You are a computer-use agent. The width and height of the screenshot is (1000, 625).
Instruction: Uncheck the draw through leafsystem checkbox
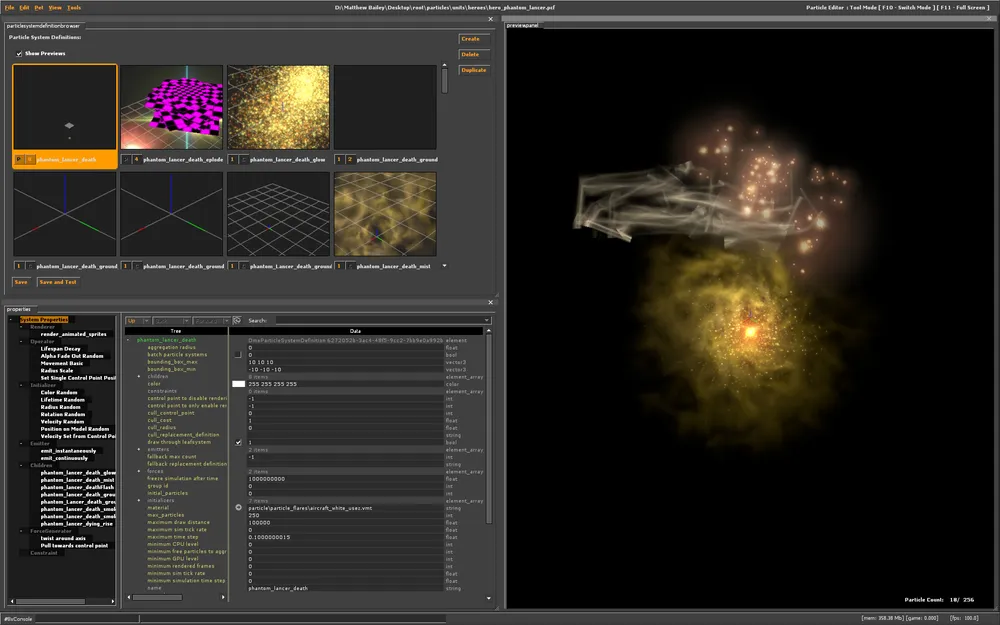pos(238,442)
